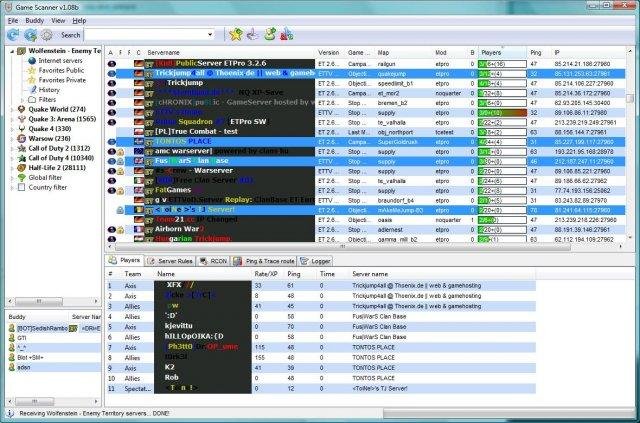640x423 pixels.
Task: Click the server list horizontal scrollbar
Action: 343,247
